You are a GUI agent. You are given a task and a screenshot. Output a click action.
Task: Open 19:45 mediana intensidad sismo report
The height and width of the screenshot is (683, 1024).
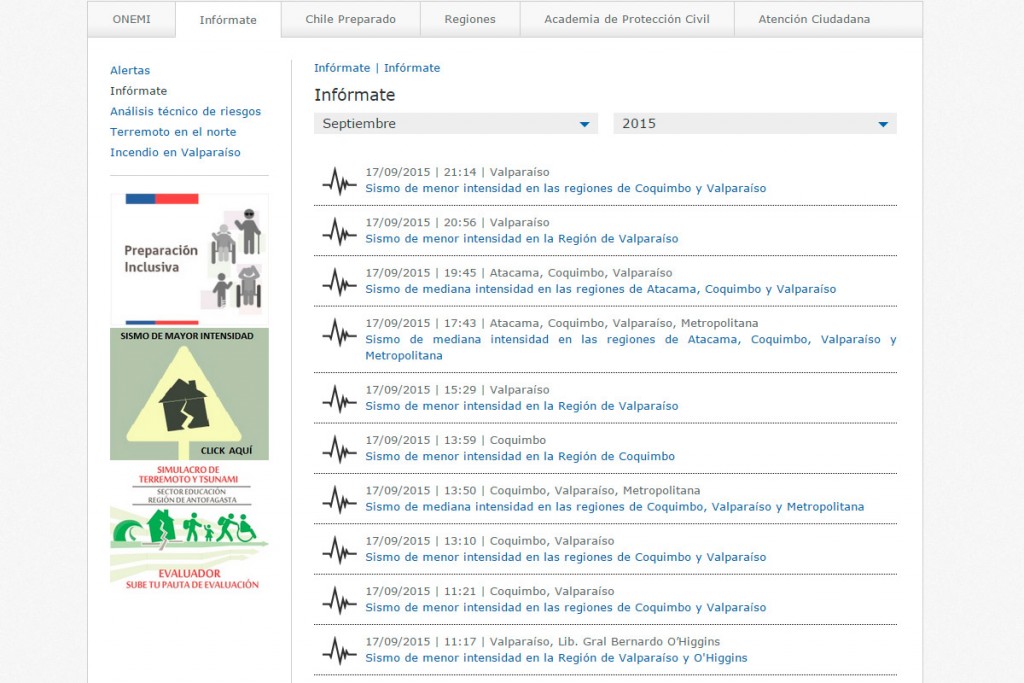pos(601,289)
